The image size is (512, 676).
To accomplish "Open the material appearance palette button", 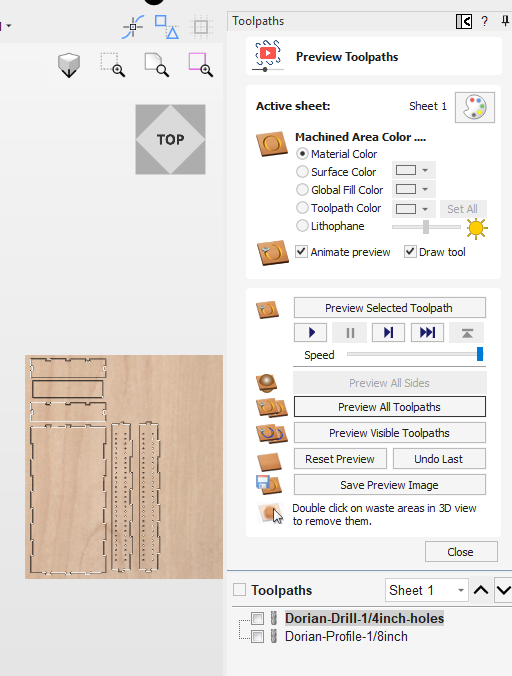I will tap(475, 107).
